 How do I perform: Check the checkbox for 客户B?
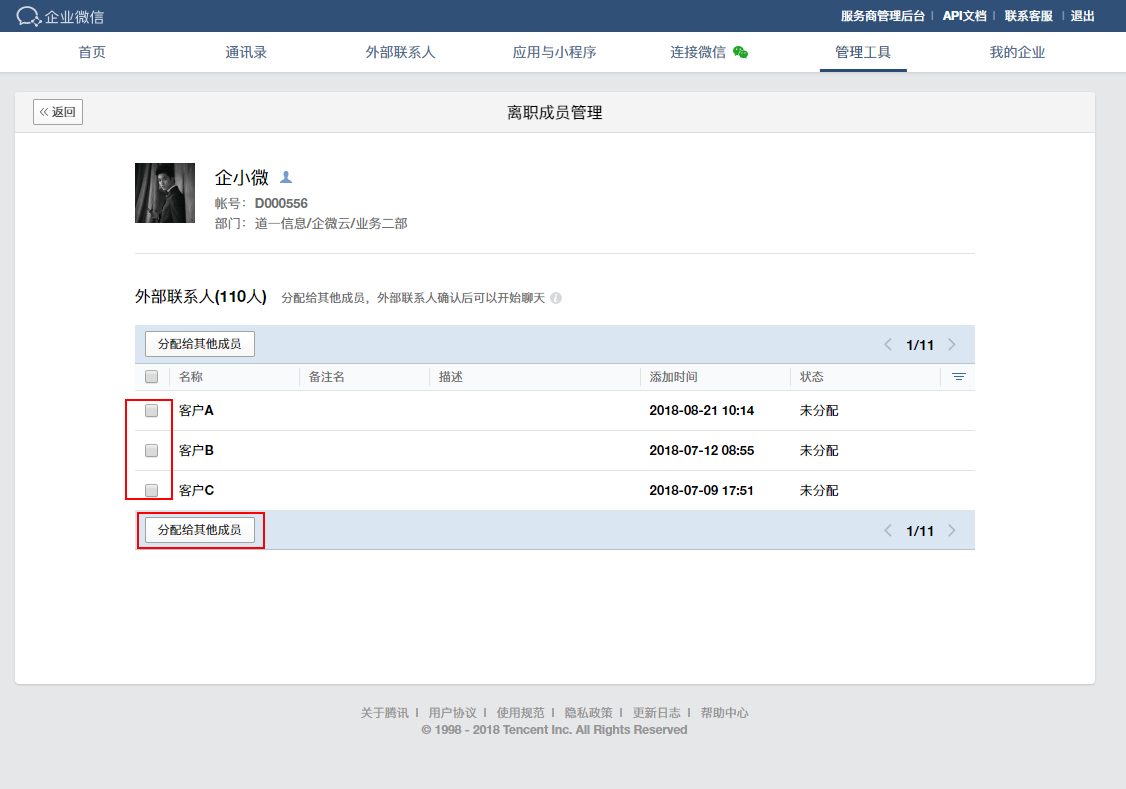tap(150, 450)
